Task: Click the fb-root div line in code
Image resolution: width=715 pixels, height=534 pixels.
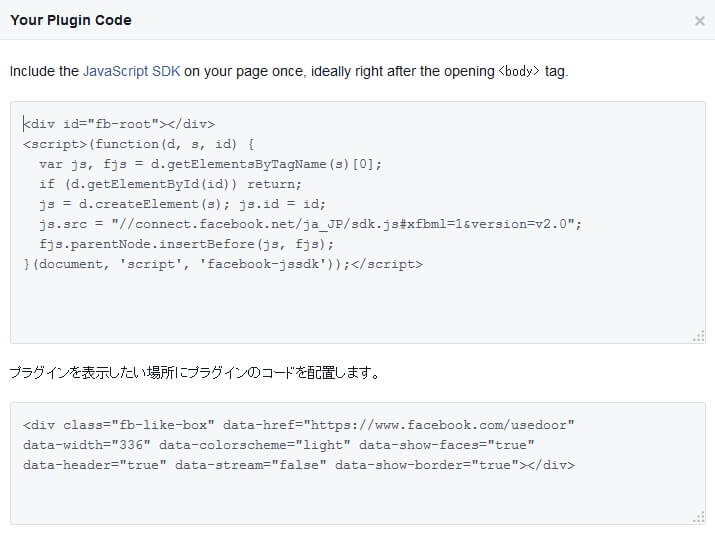Action: pos(119,124)
